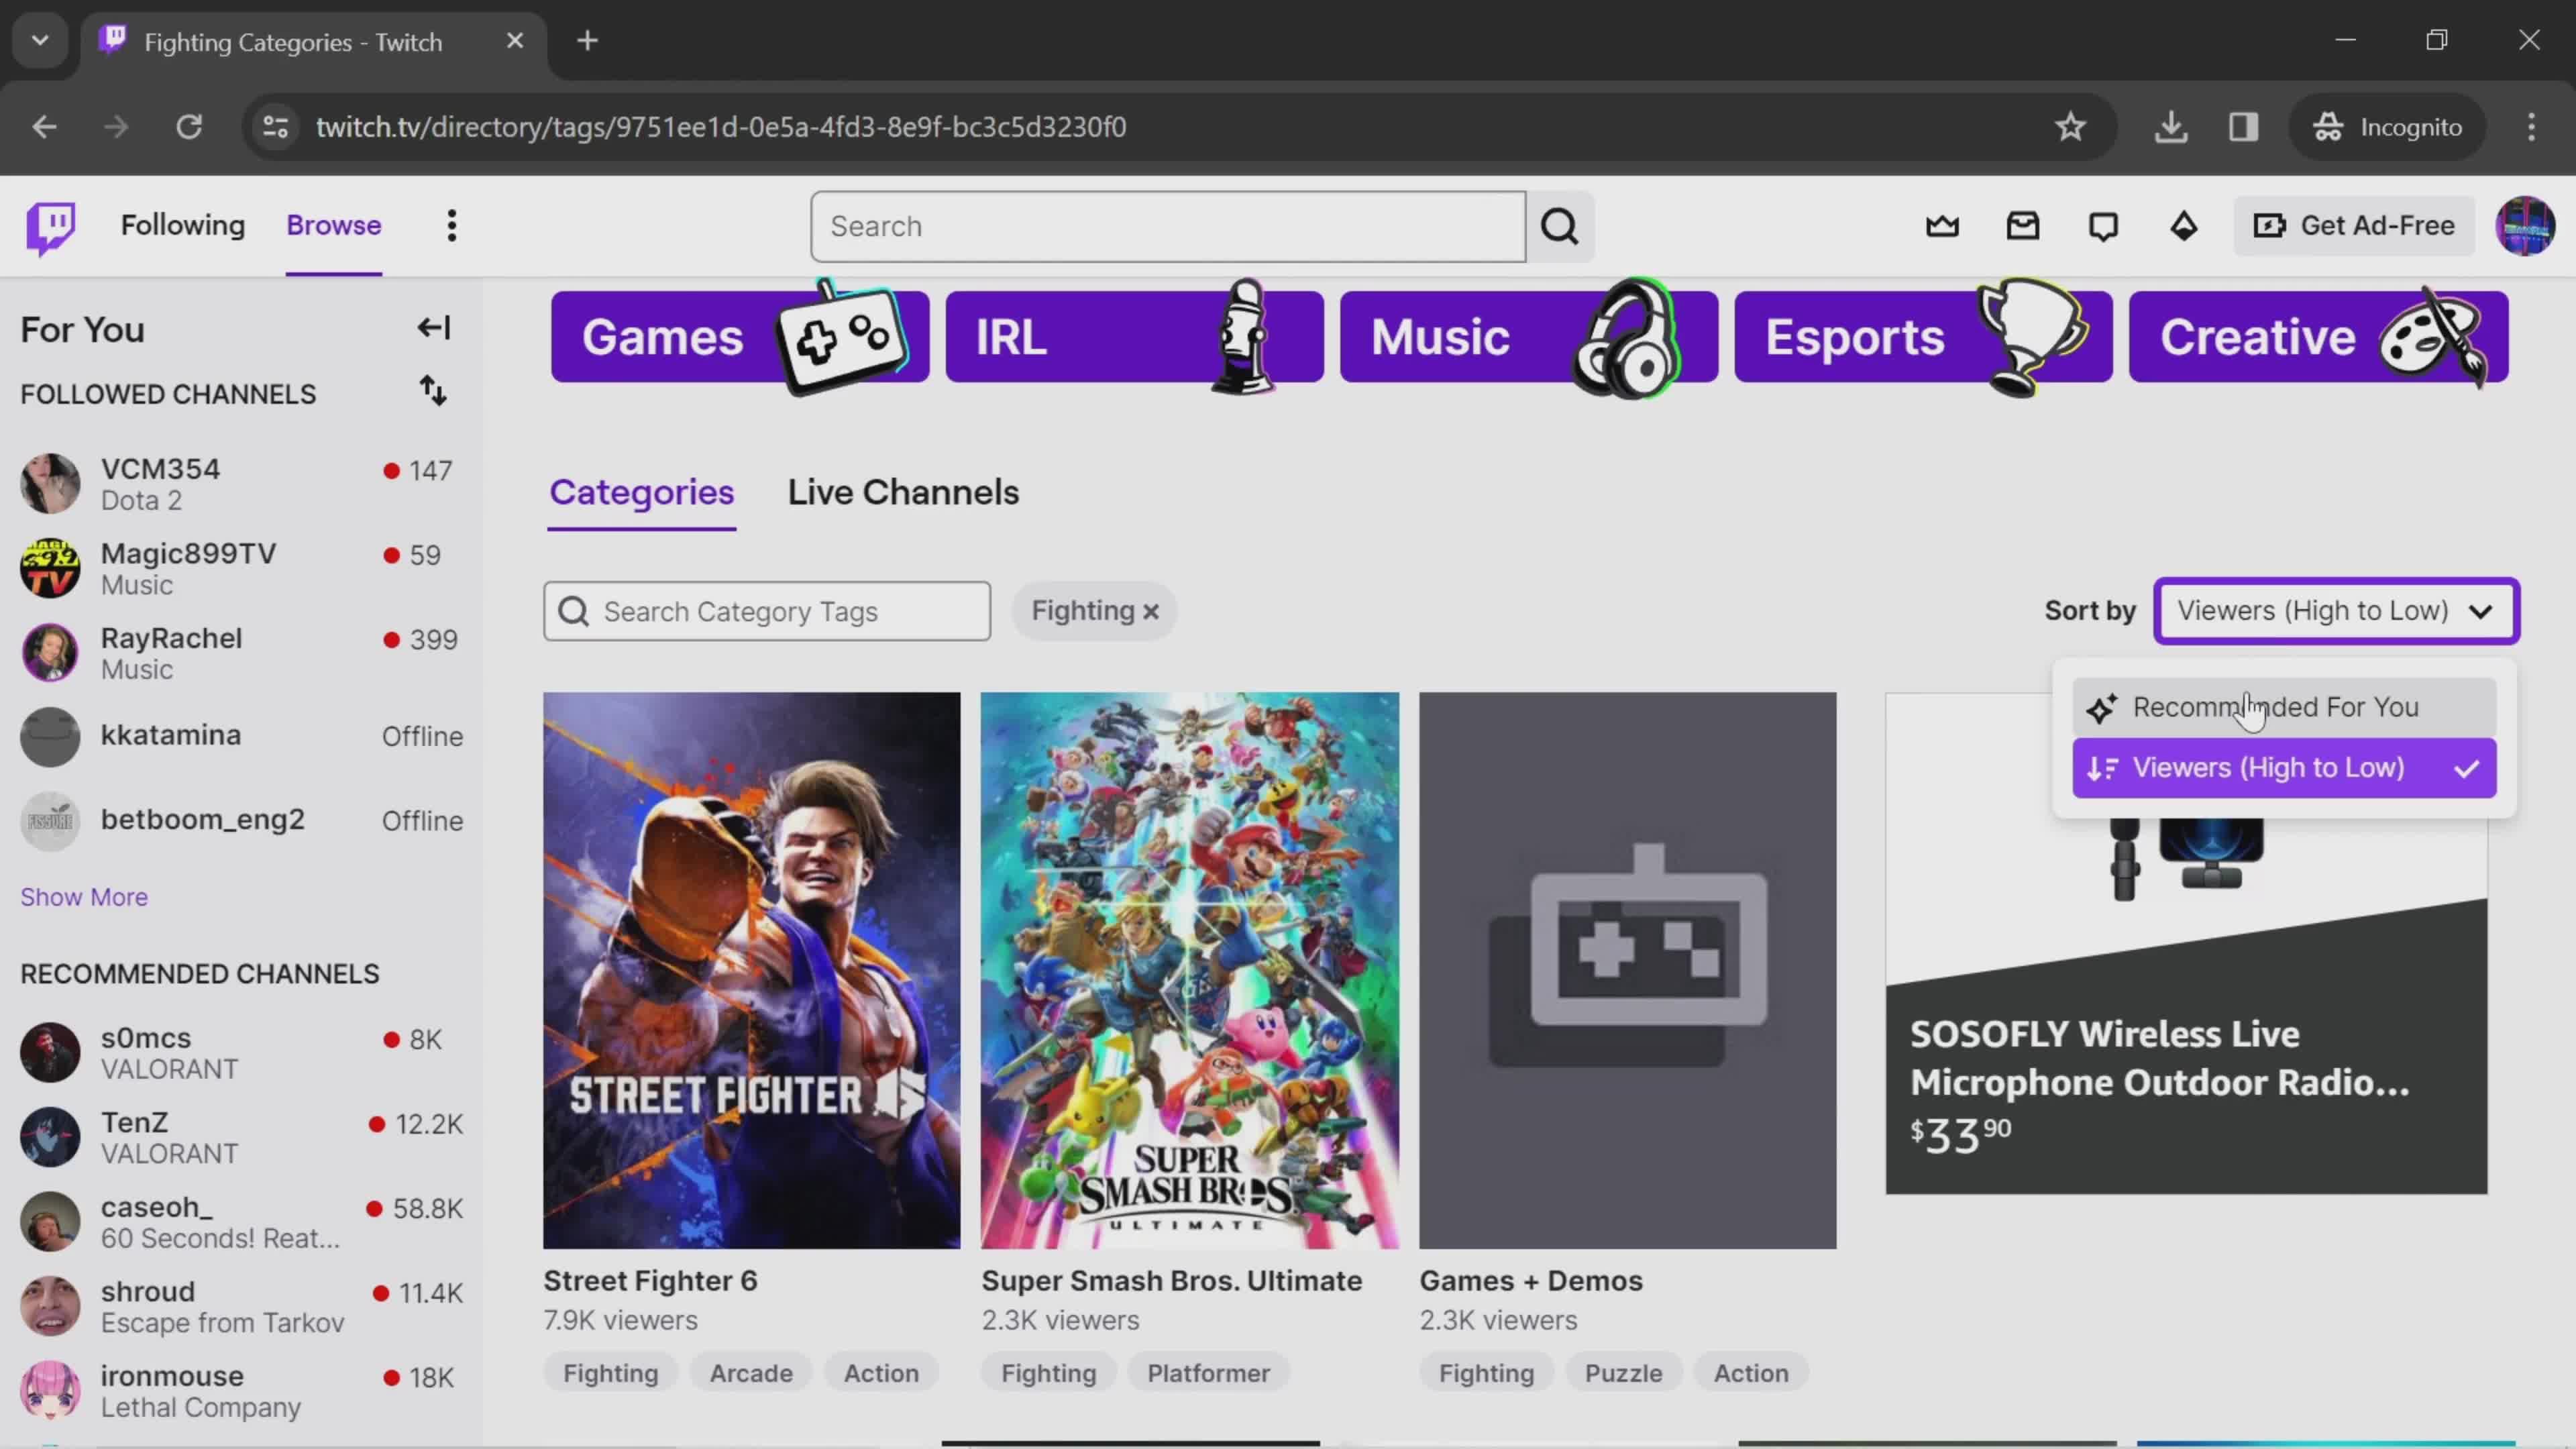Collapse the For You sidebar
The width and height of the screenshot is (2576, 1449).
(x=434, y=328)
